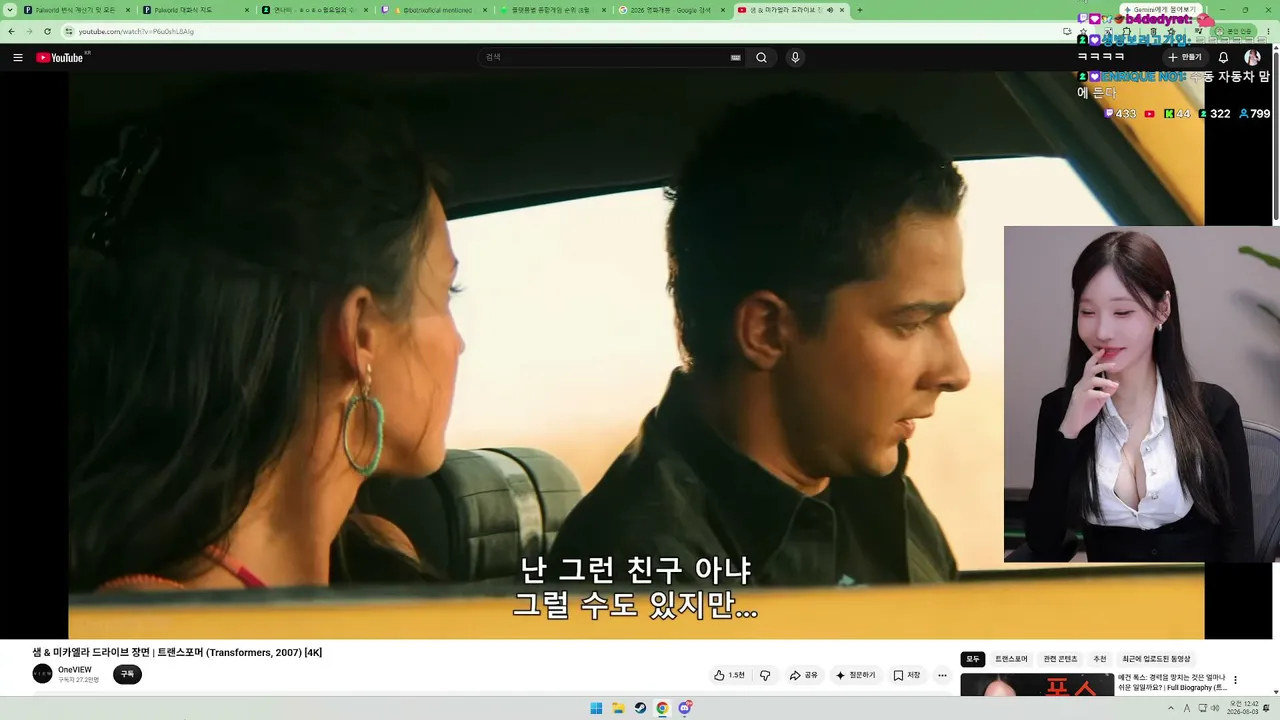Like the video with thumbs-up button
This screenshot has width=1280, height=720.
(x=729, y=675)
